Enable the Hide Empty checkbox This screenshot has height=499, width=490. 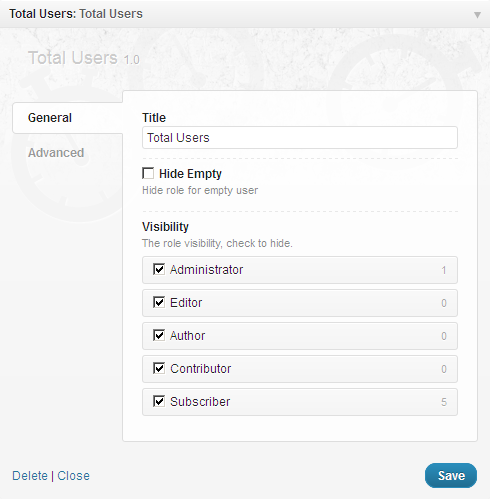click(x=148, y=173)
